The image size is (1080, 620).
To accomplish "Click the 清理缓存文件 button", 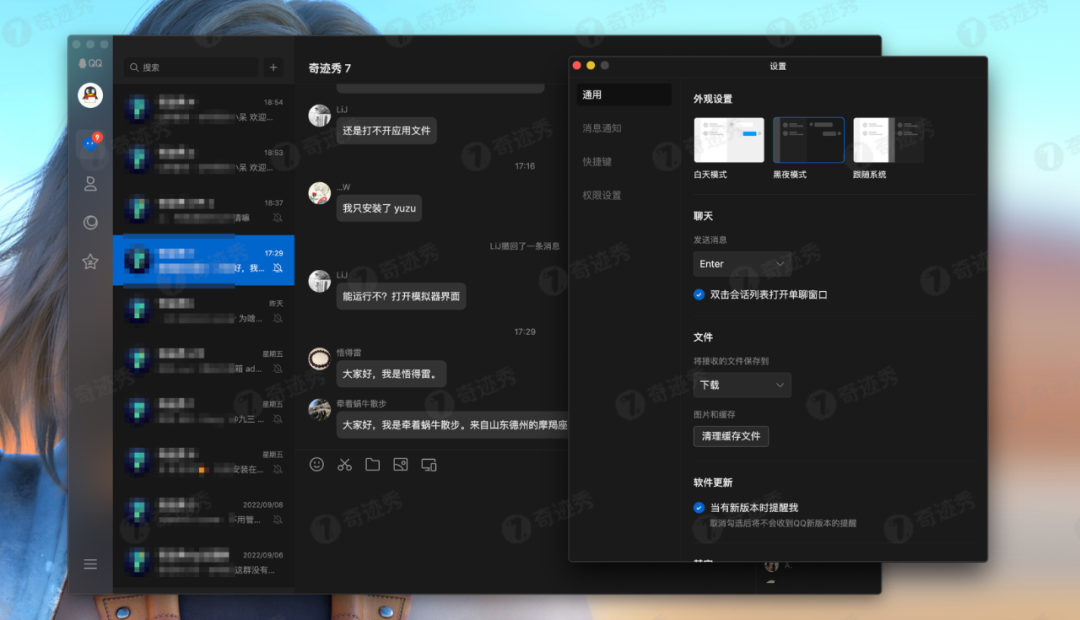I will click(x=731, y=436).
